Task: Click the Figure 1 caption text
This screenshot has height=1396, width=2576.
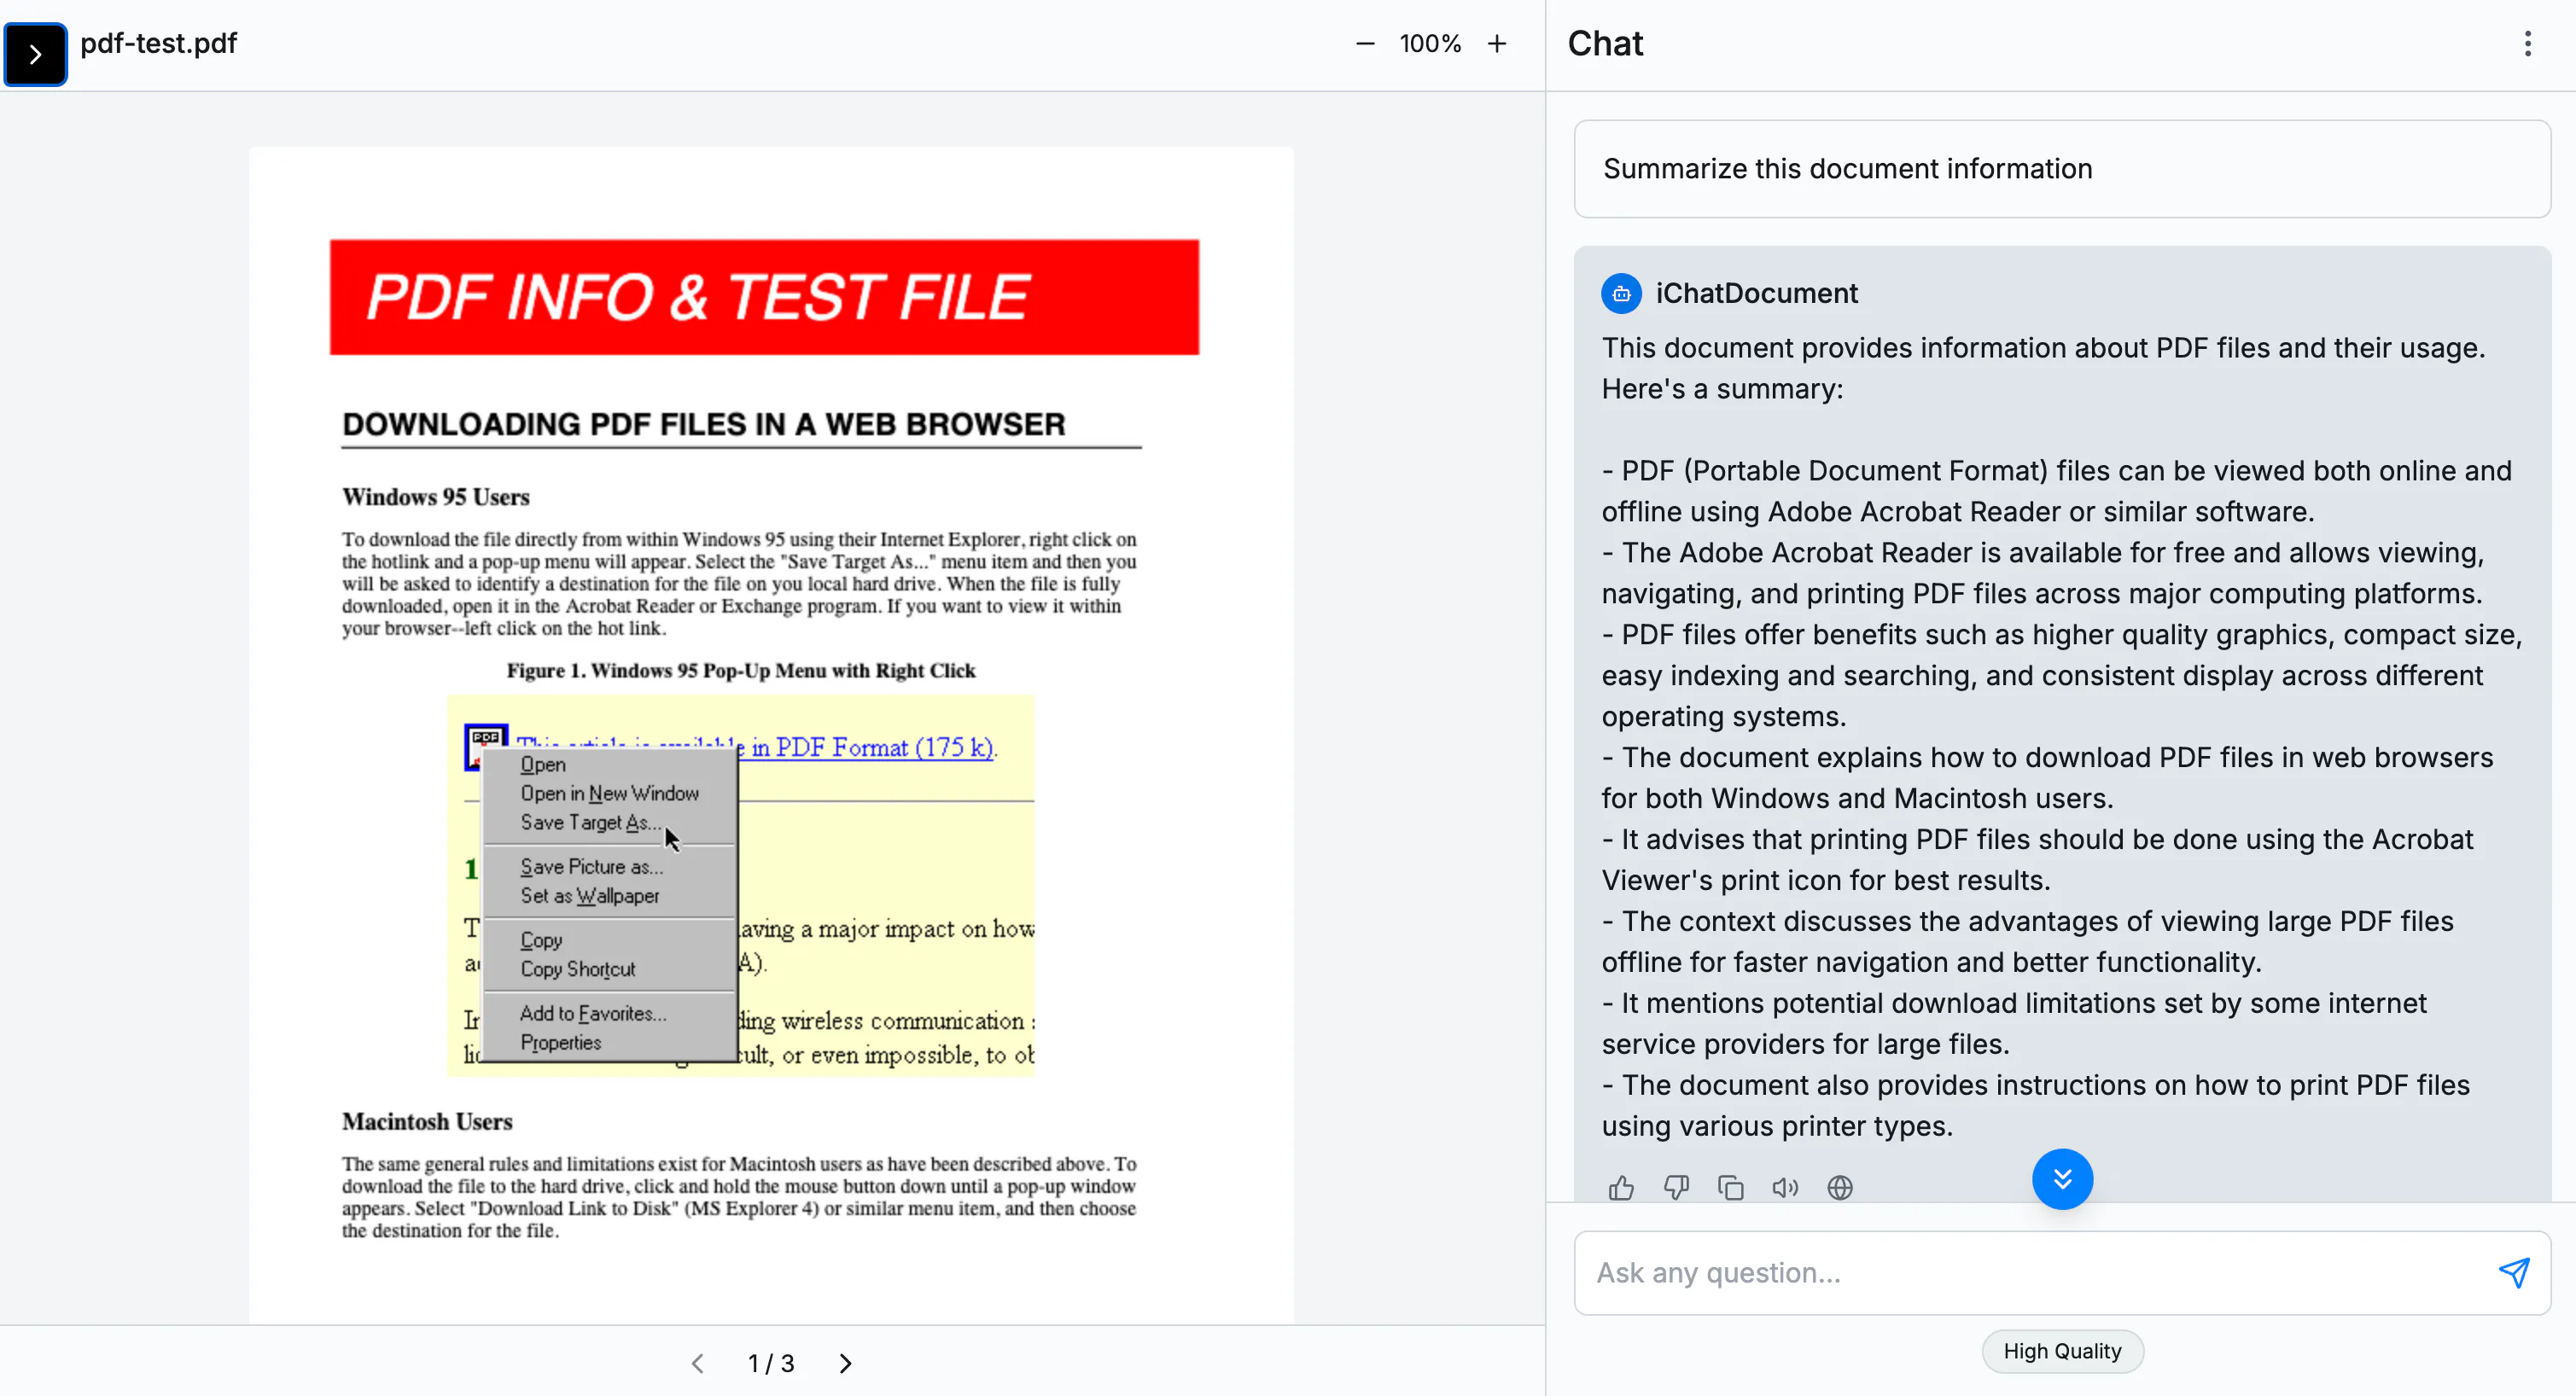Action: [740, 670]
